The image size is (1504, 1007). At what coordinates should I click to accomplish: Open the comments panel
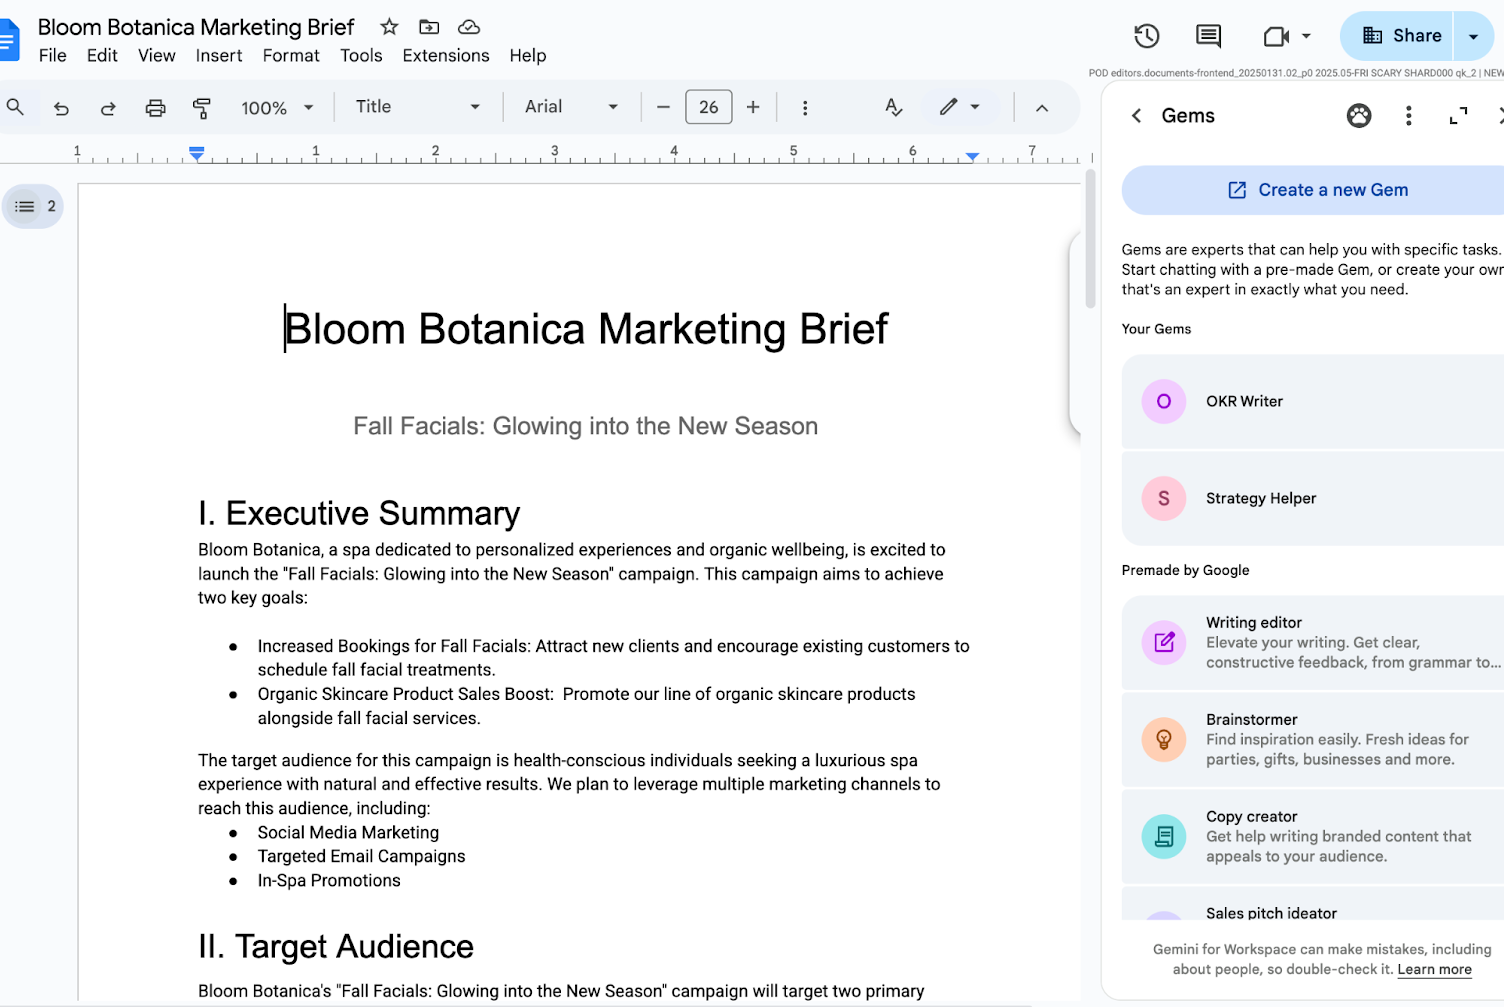1207,35
